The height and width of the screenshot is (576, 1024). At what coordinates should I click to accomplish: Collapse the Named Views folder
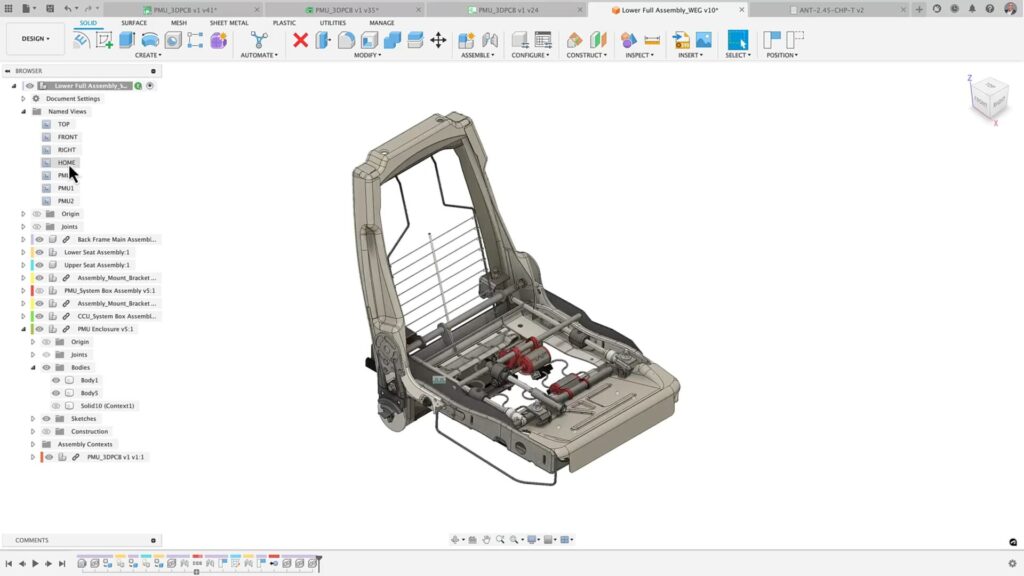pos(24,111)
